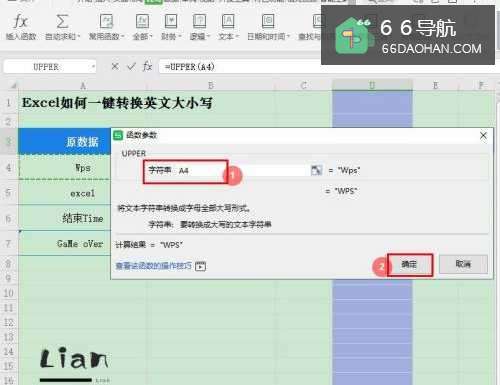Expand the Text (文本) functions dropdown arrow
Viewport: 500px width, 385px height.
point(237,36)
